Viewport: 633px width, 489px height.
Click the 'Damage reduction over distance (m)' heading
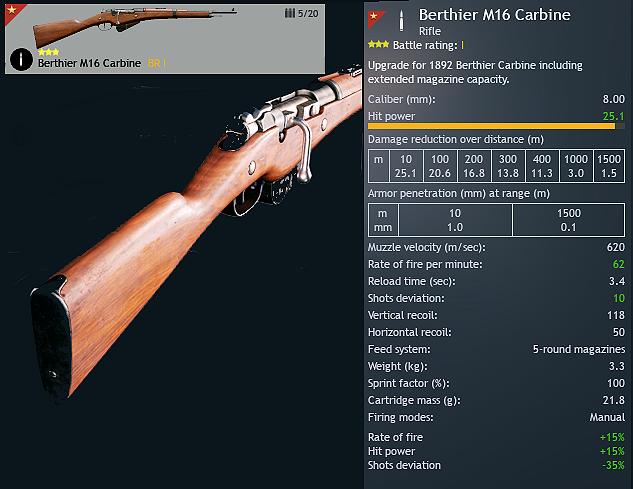[x=456, y=139]
